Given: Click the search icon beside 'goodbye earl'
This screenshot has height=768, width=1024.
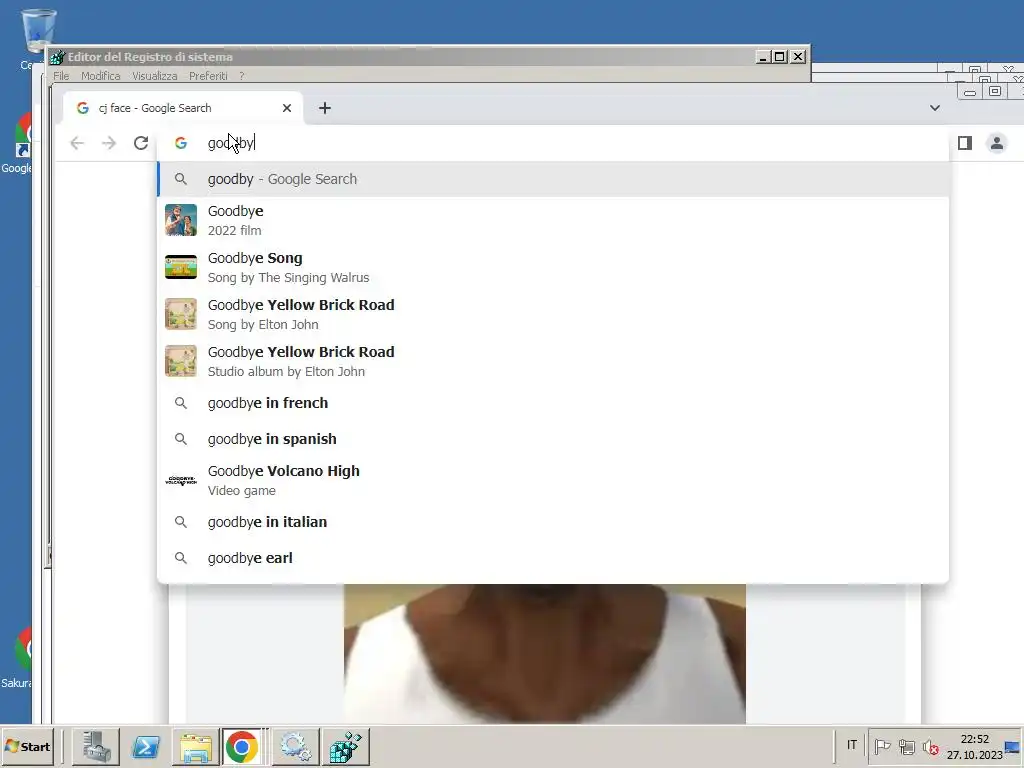Looking at the screenshot, I should pyautogui.click(x=181, y=558).
